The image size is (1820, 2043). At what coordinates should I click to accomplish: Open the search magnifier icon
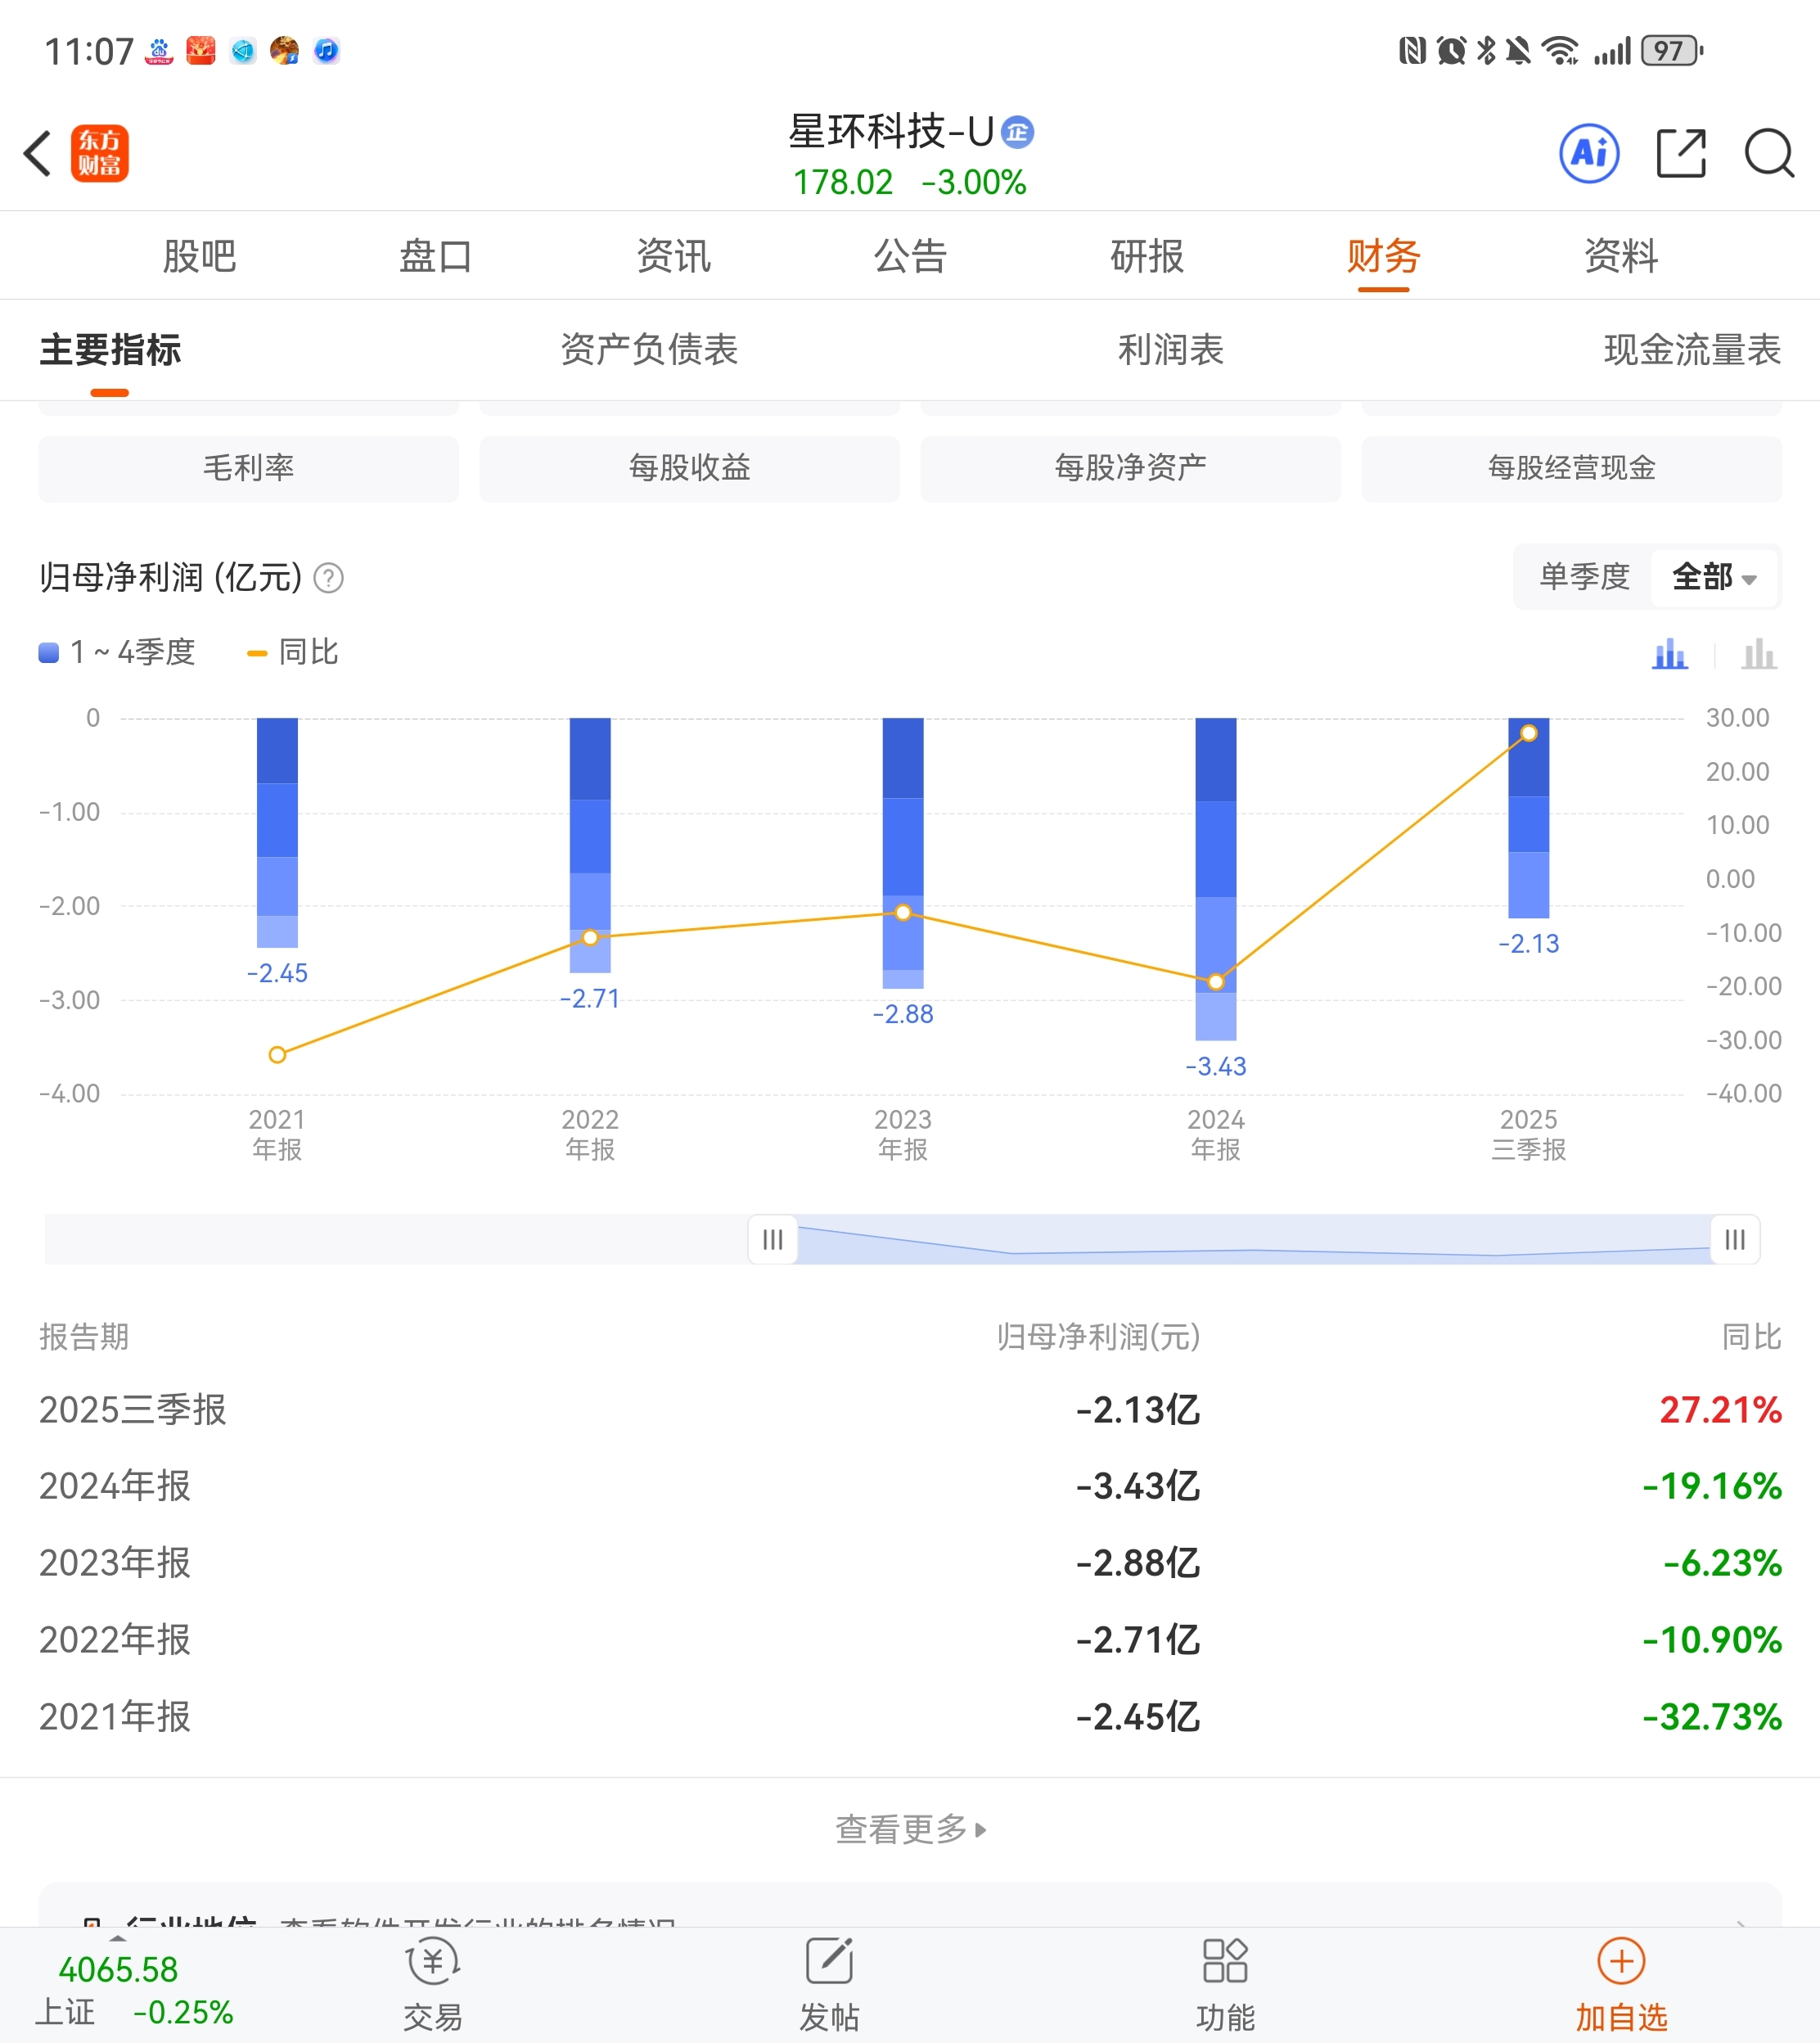tap(1768, 154)
